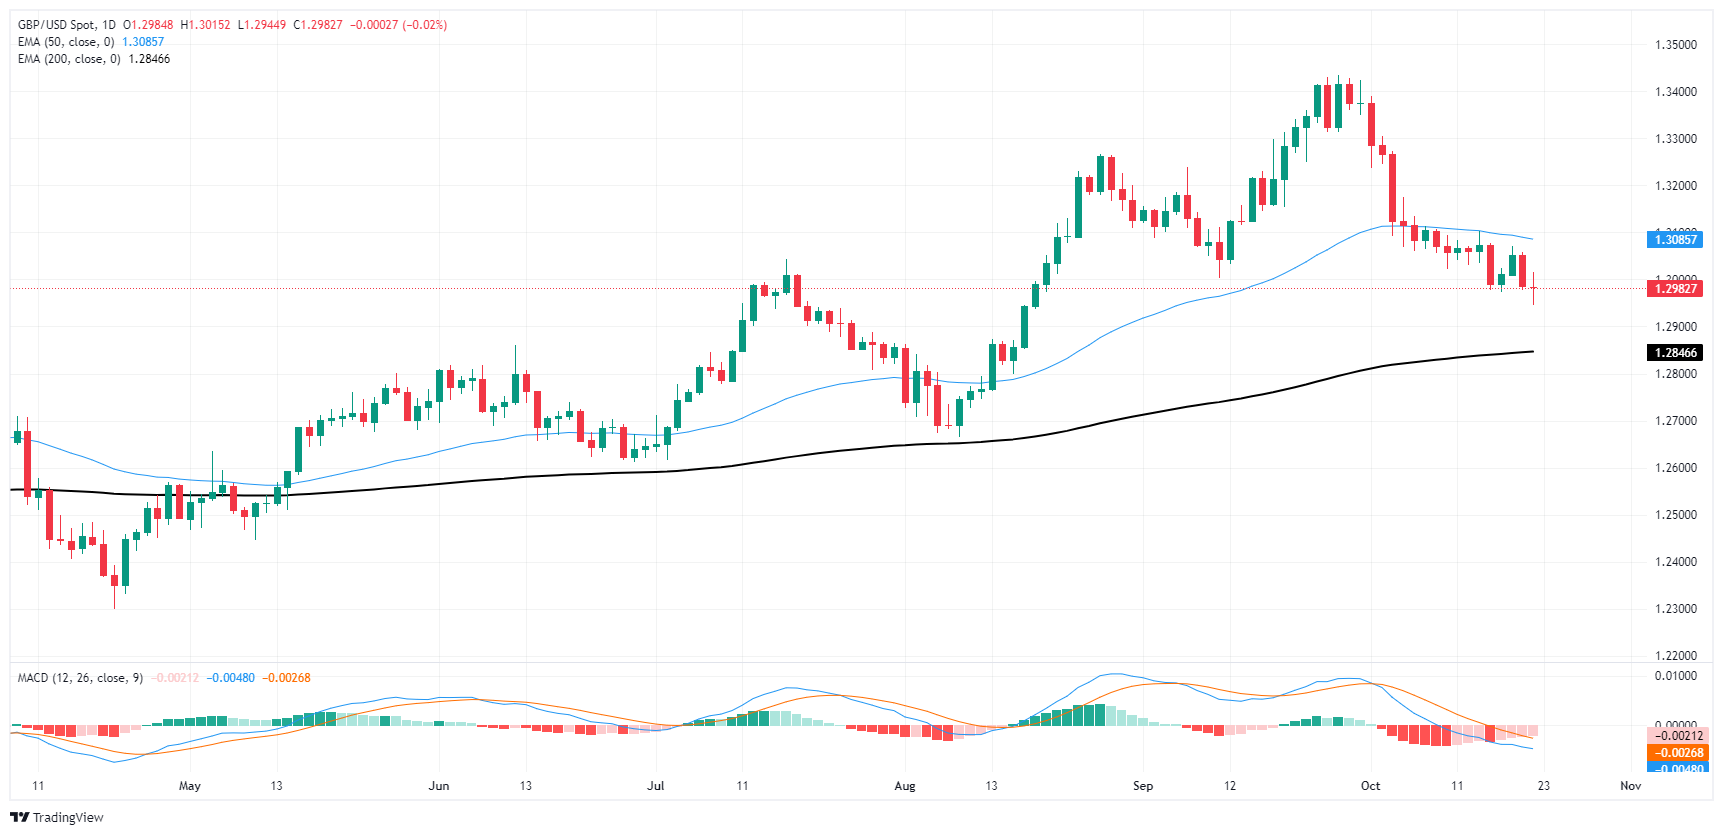Click the May label on time axis
The width and height of the screenshot is (1723, 835).
click(x=189, y=786)
